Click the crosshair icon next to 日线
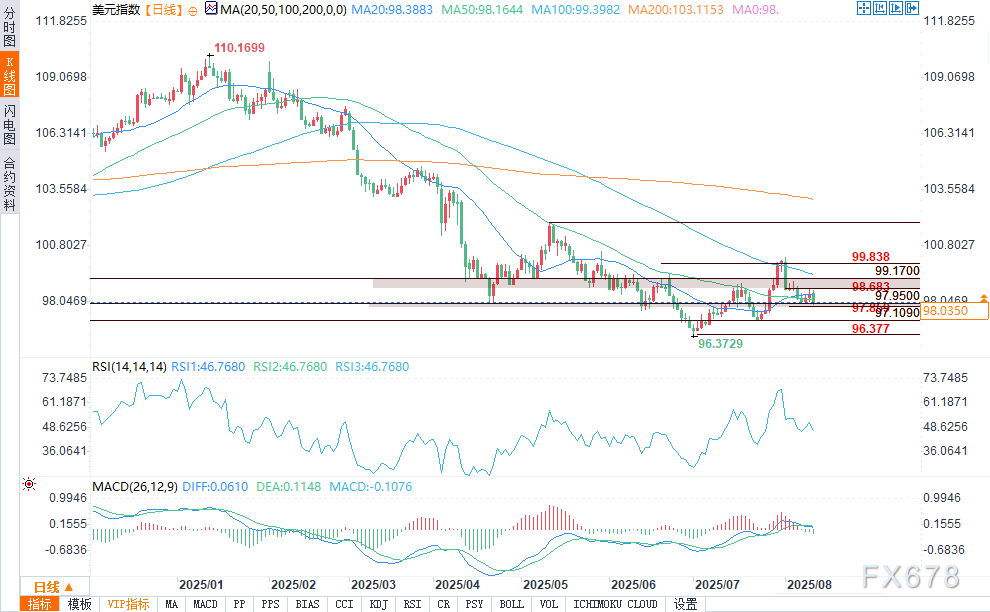 (x=192, y=9)
